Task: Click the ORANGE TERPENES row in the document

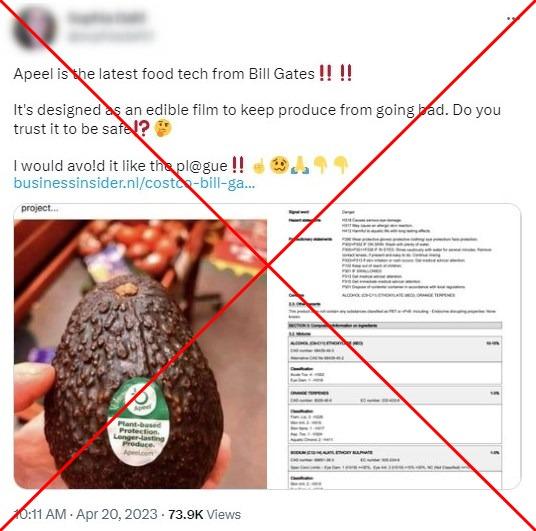Action: click(x=395, y=396)
